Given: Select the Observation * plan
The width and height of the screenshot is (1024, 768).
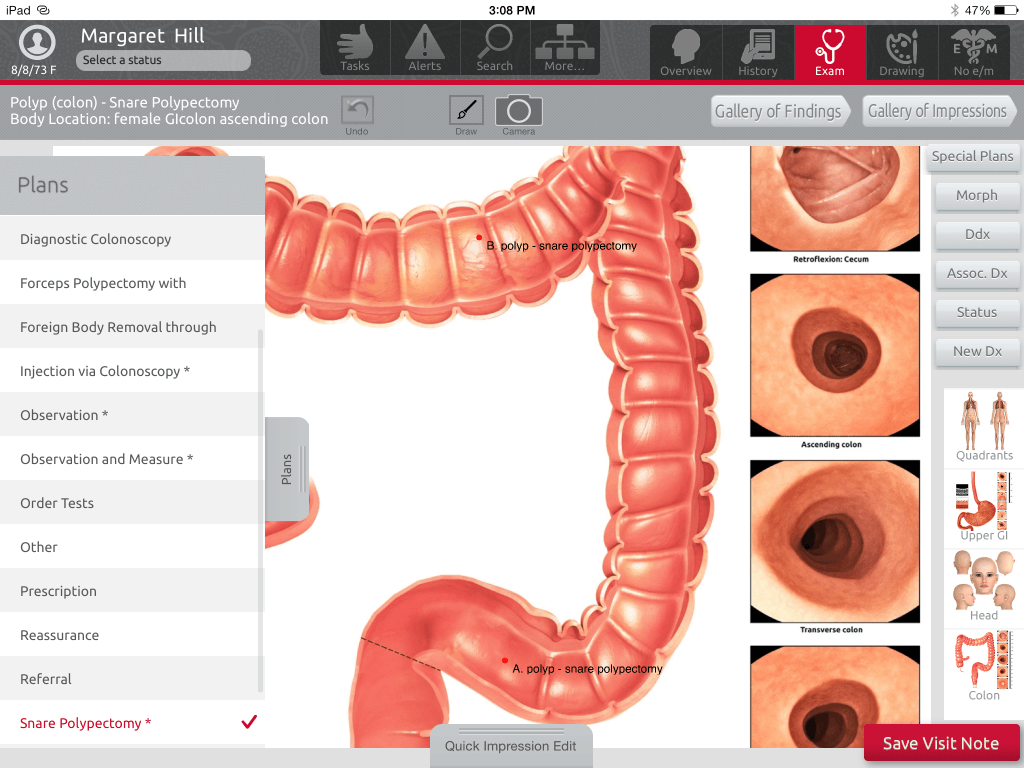Looking at the screenshot, I should [133, 415].
